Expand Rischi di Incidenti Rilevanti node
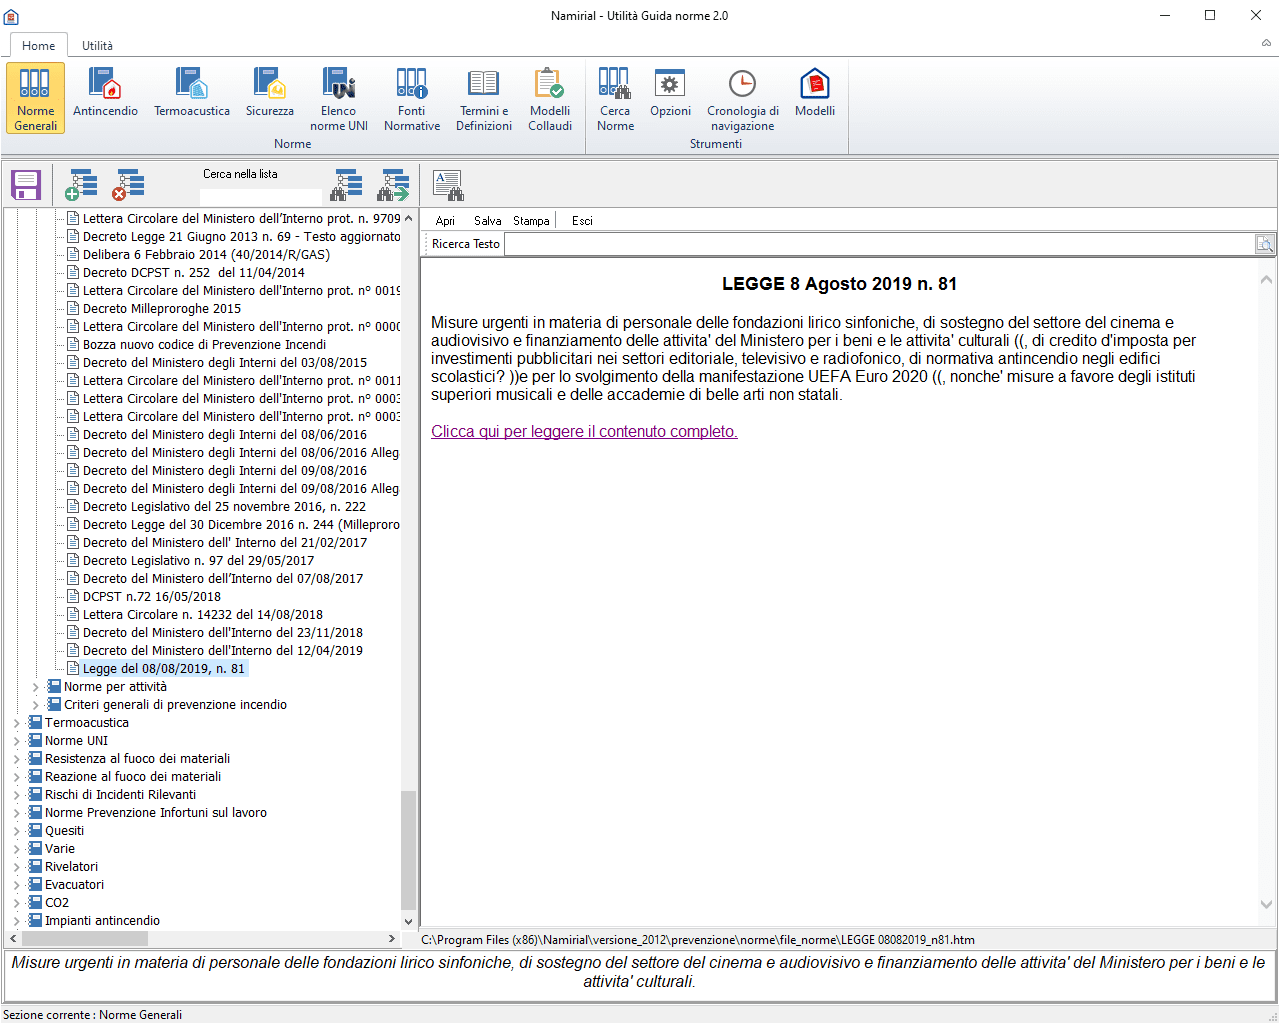 click(x=16, y=795)
